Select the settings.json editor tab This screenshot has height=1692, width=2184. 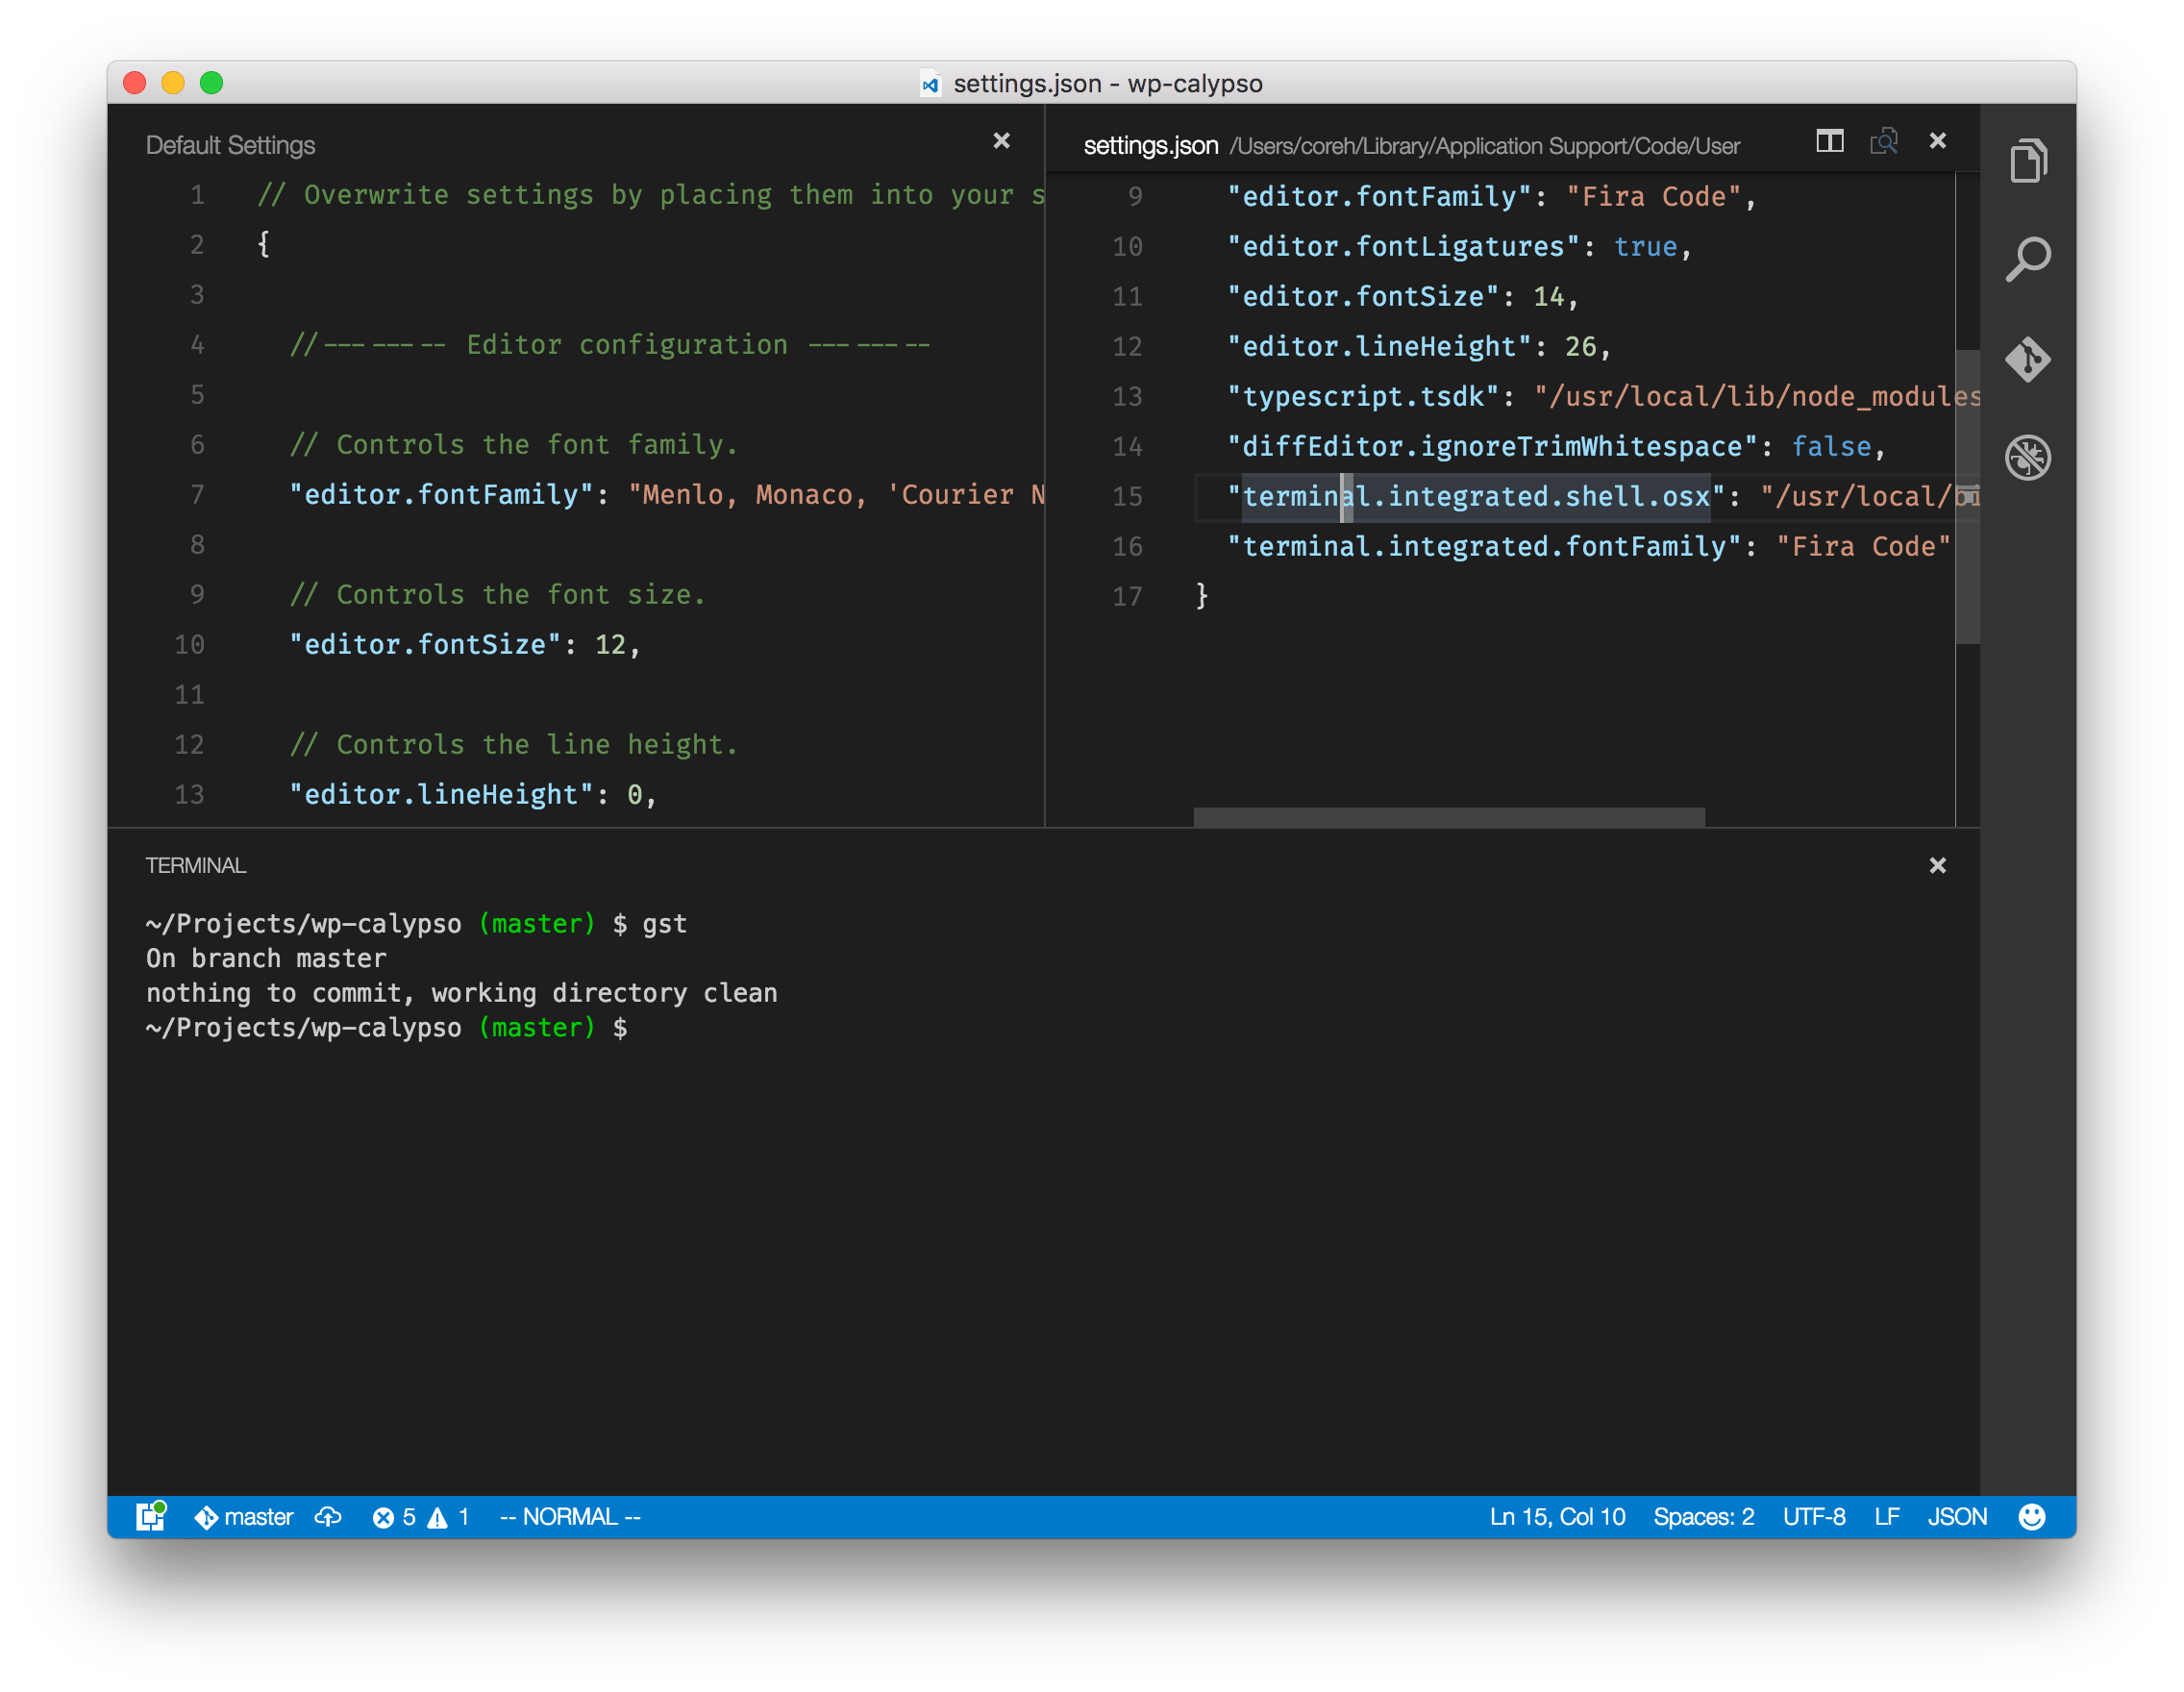1150,146
